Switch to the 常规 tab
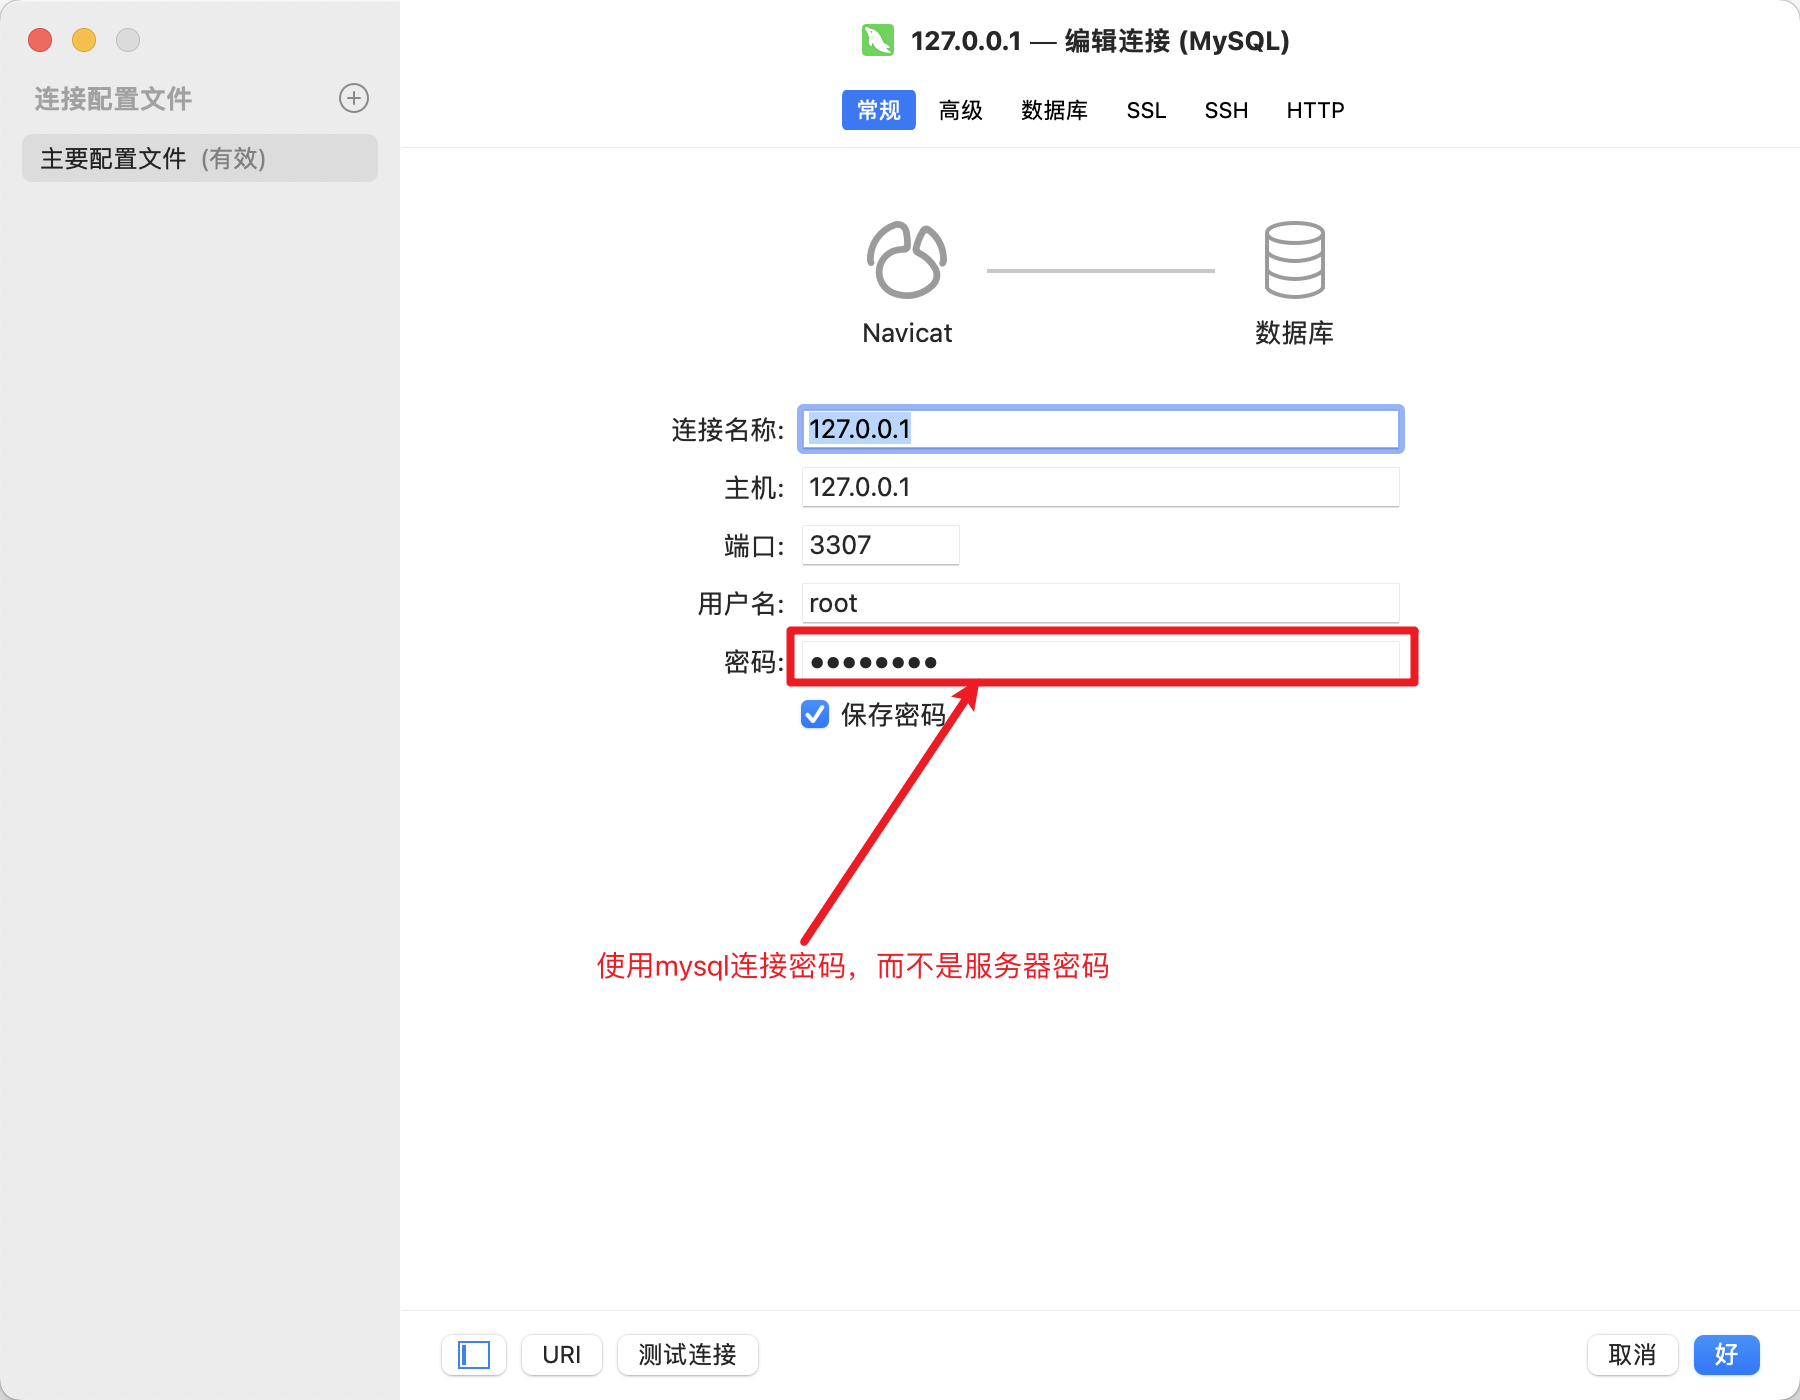 tap(879, 110)
